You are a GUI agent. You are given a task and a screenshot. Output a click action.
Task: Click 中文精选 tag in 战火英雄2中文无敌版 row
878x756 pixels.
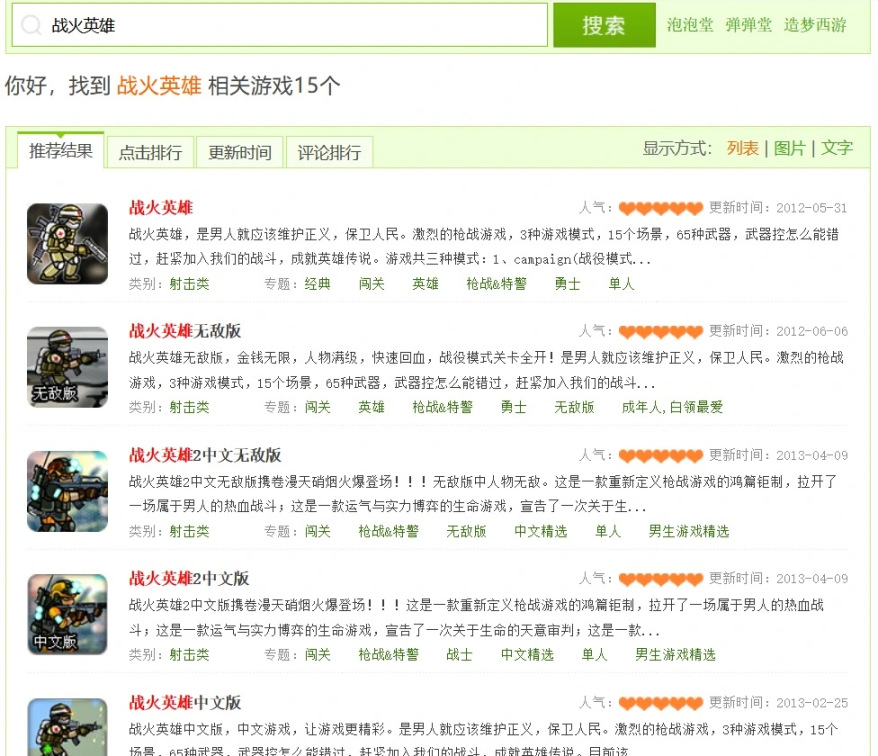tap(540, 531)
